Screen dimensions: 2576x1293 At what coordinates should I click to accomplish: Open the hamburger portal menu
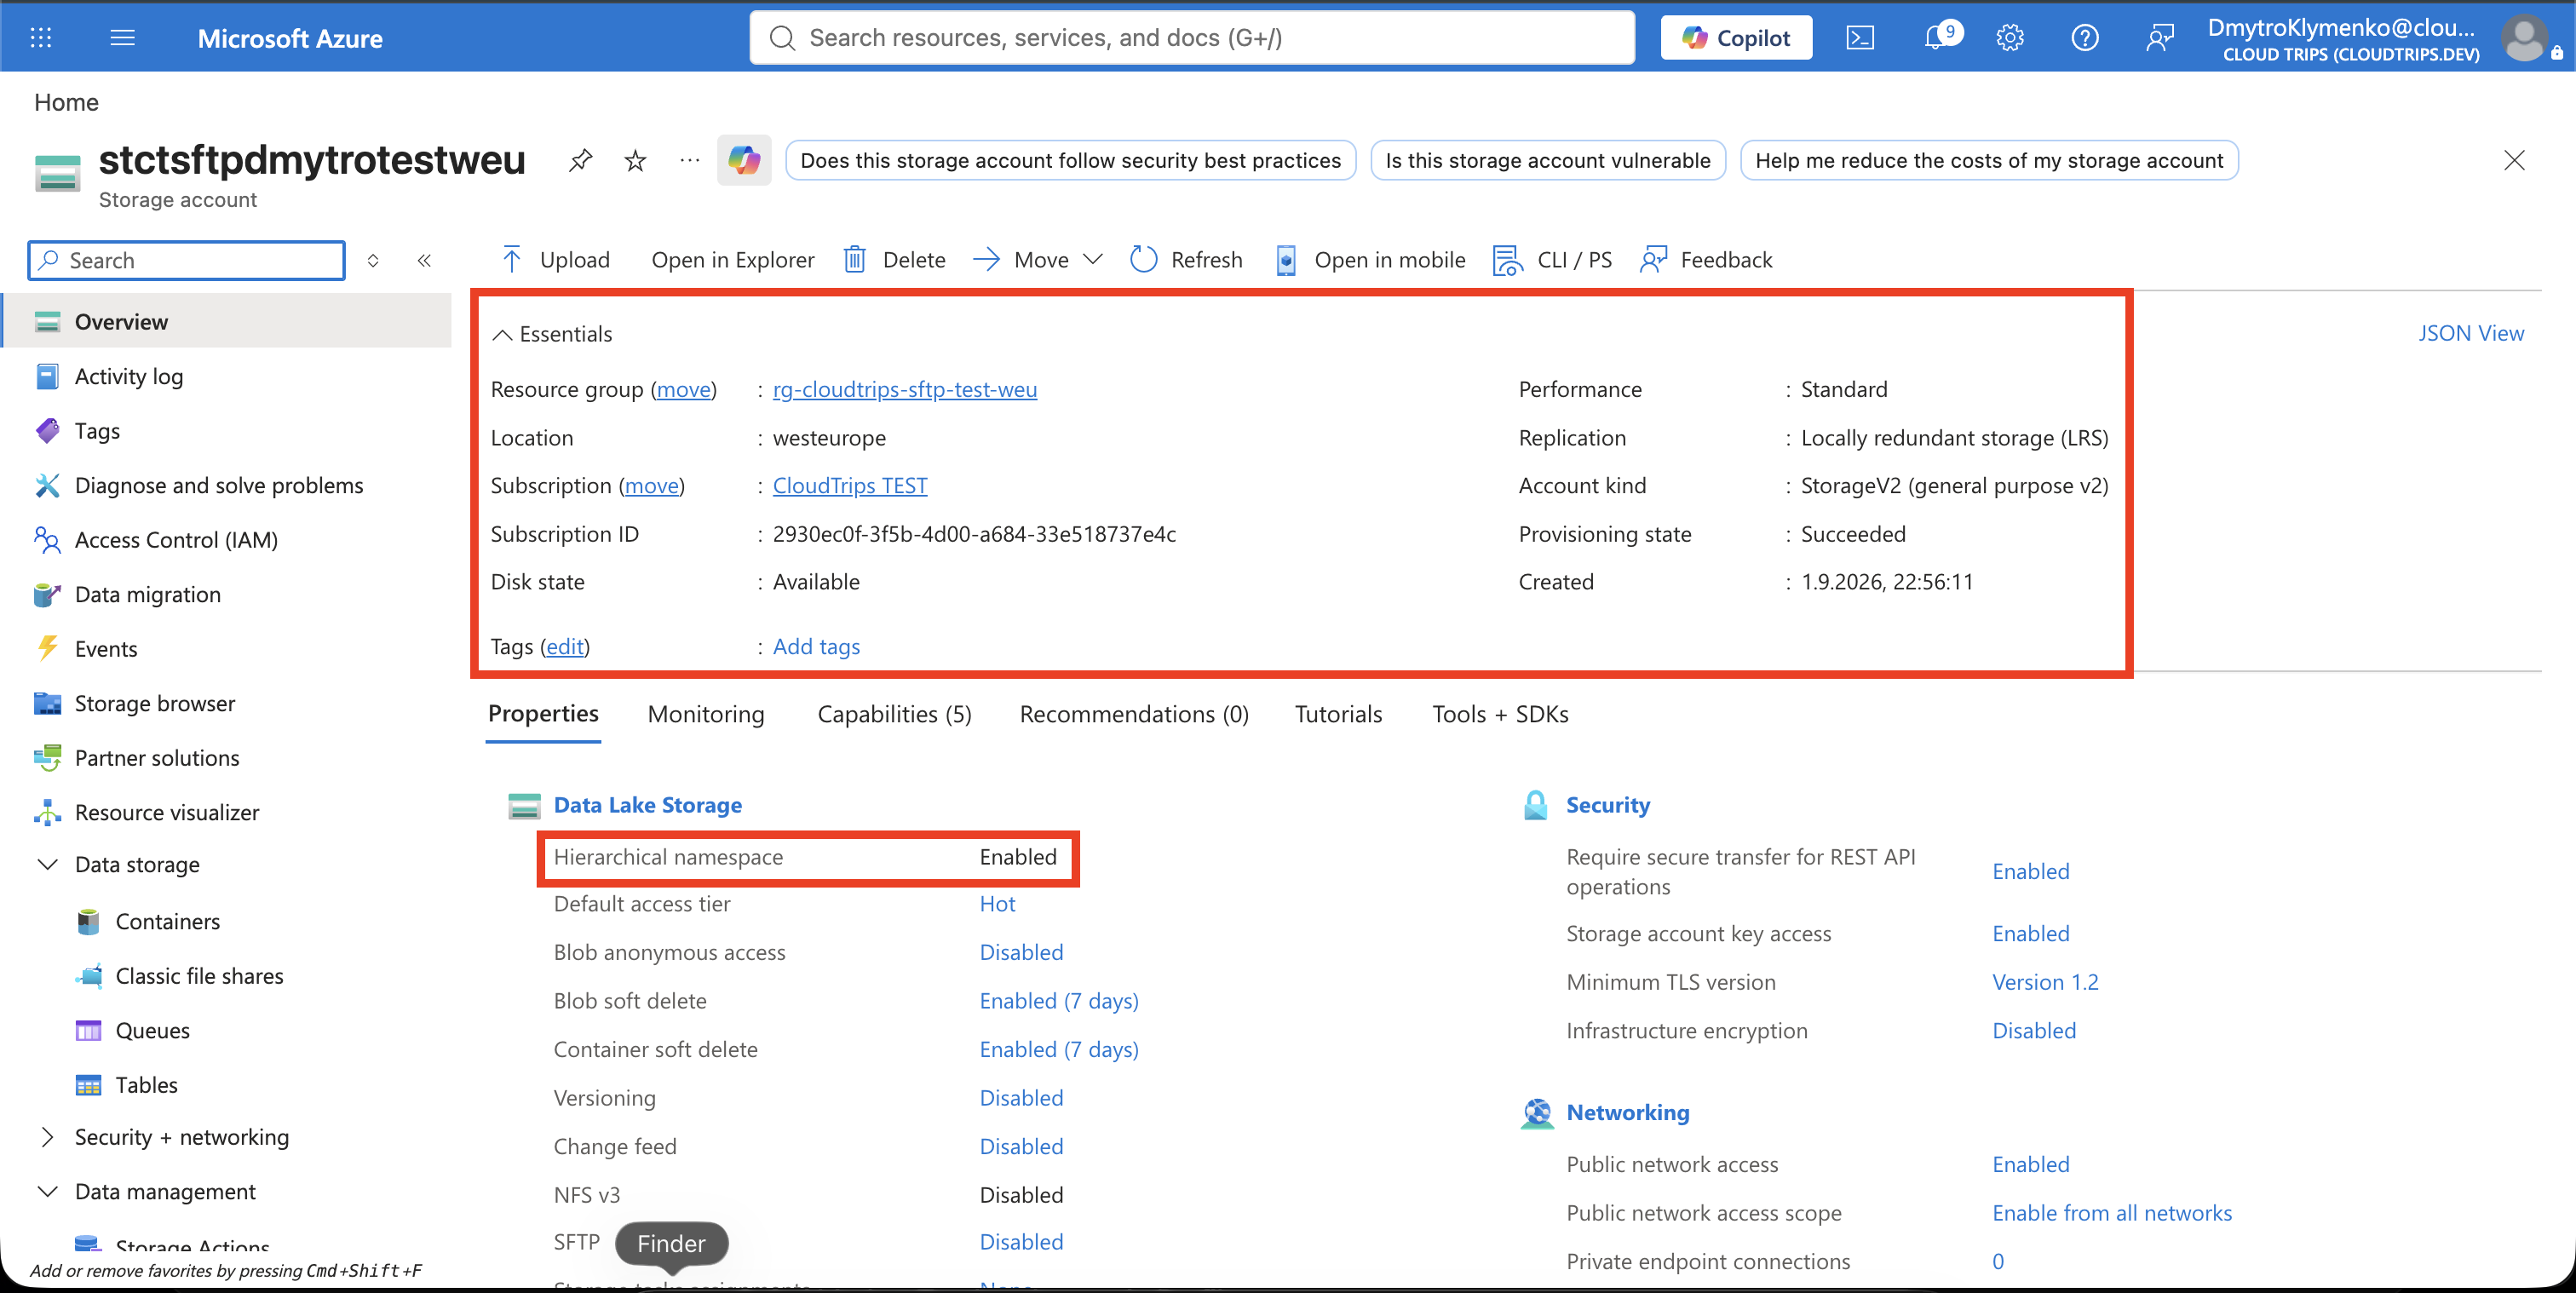[x=122, y=38]
